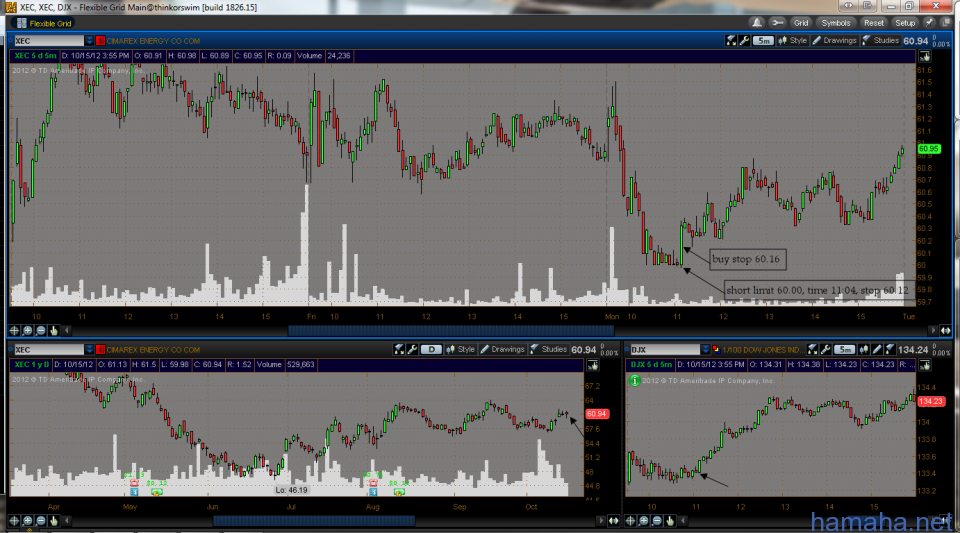Click pointer tool icon in daily XEC chart
This screenshot has height=533, width=960.
593,365
